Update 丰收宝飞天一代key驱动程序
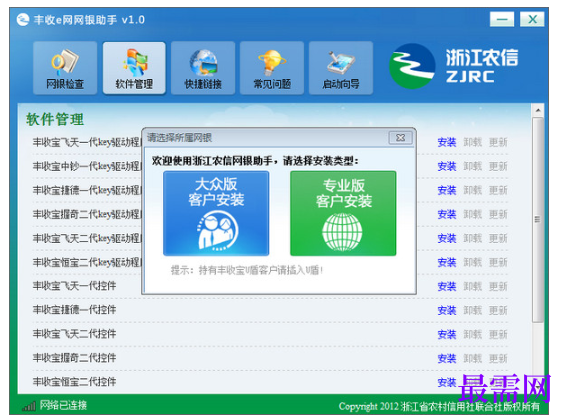 [x=498, y=142]
